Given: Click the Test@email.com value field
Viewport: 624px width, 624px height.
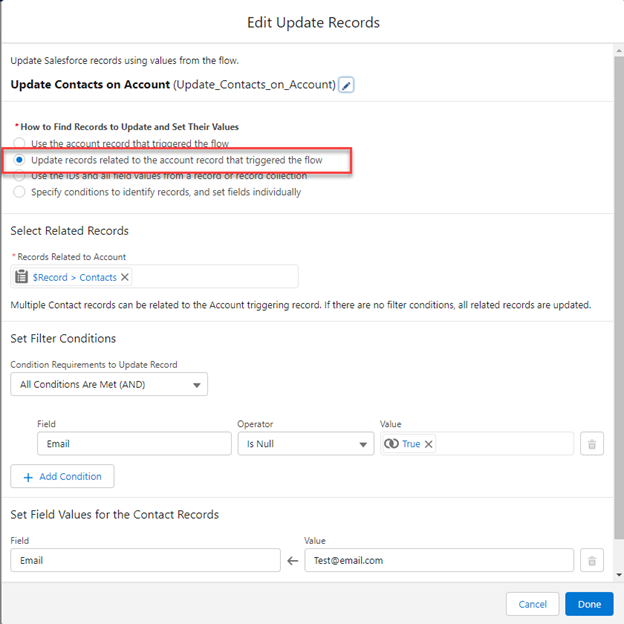Looking at the screenshot, I should coord(438,561).
